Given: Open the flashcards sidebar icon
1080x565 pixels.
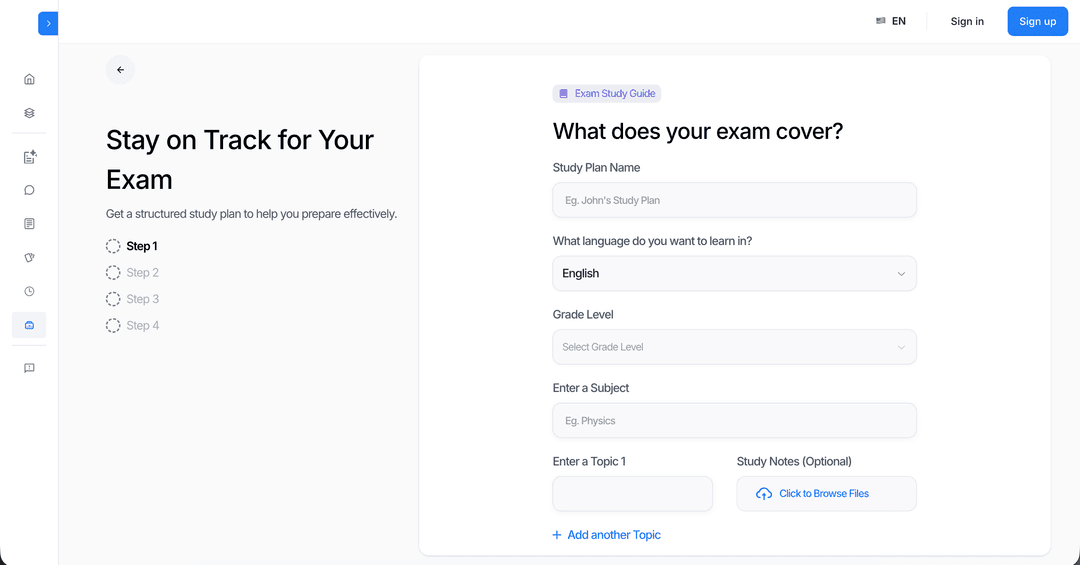Looking at the screenshot, I should click(29, 257).
